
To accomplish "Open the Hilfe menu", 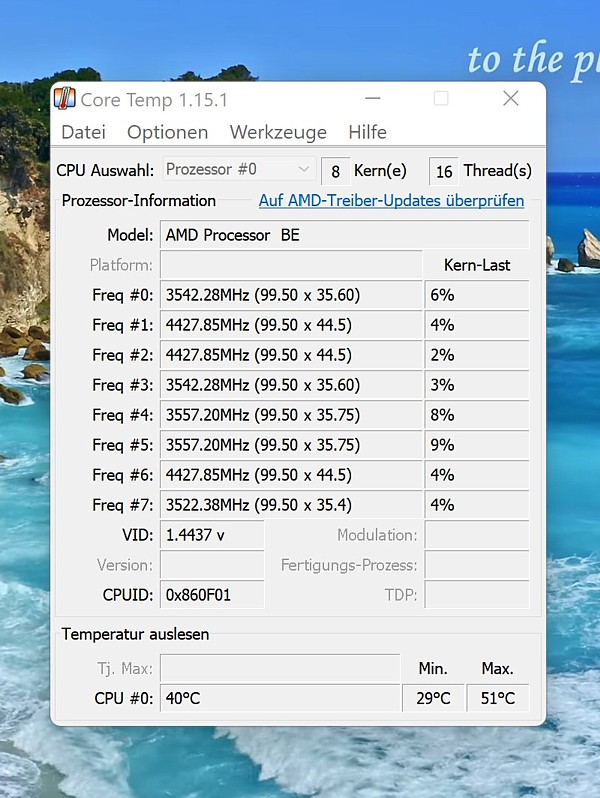I will (367, 132).
